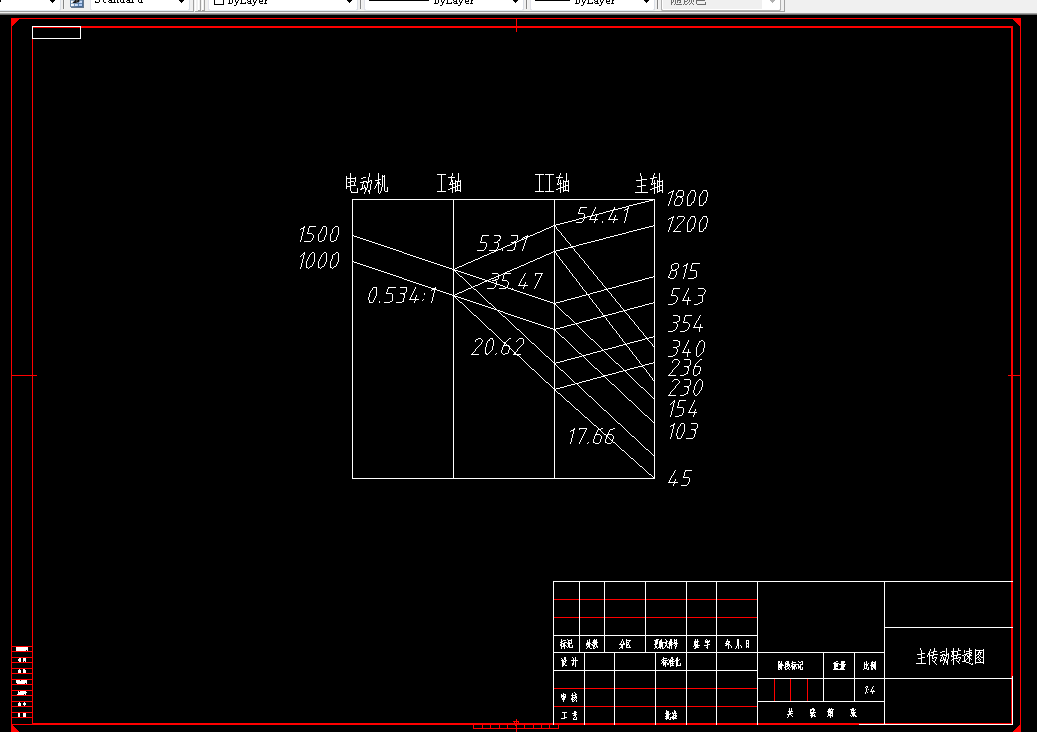
Task: Select the 重量 cell in title block
Action: [x=839, y=666]
